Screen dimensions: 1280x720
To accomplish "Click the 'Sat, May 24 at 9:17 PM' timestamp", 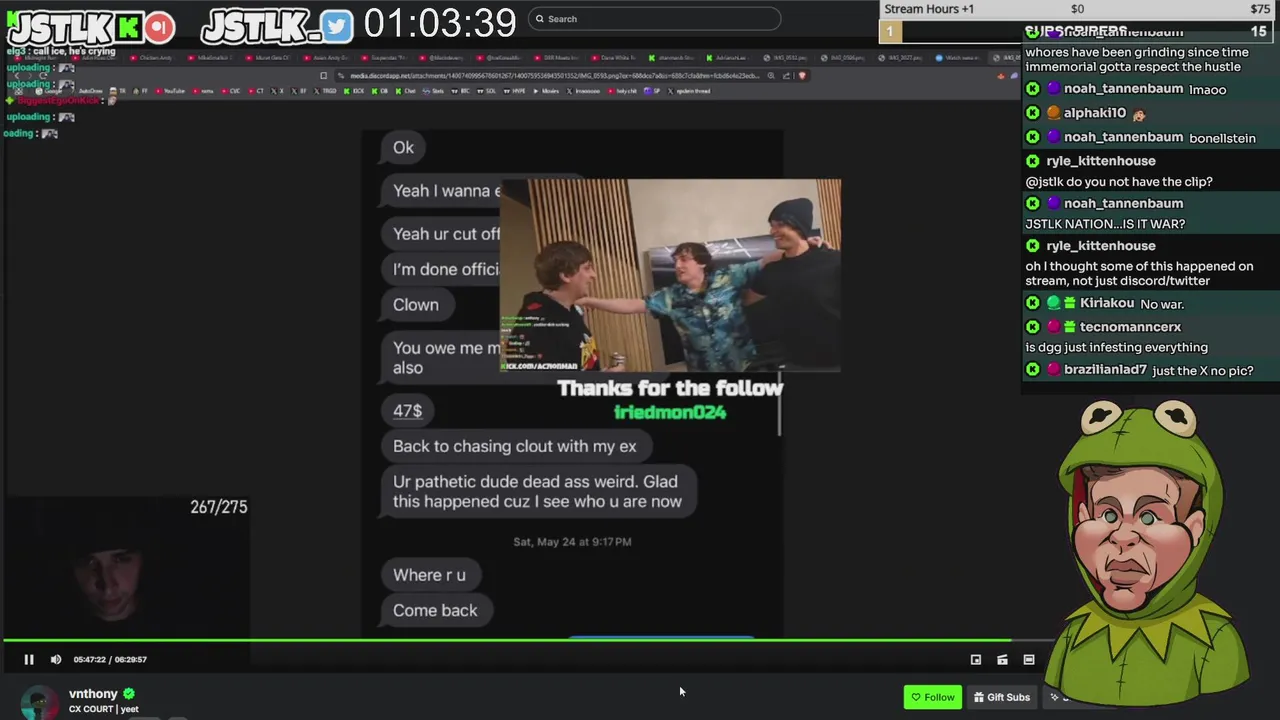I will (572, 542).
